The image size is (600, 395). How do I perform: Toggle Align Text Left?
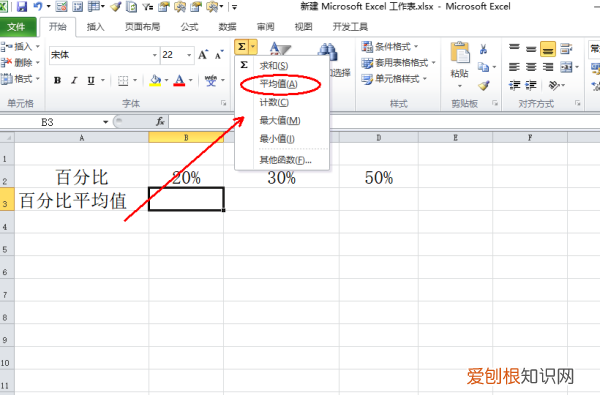point(514,67)
